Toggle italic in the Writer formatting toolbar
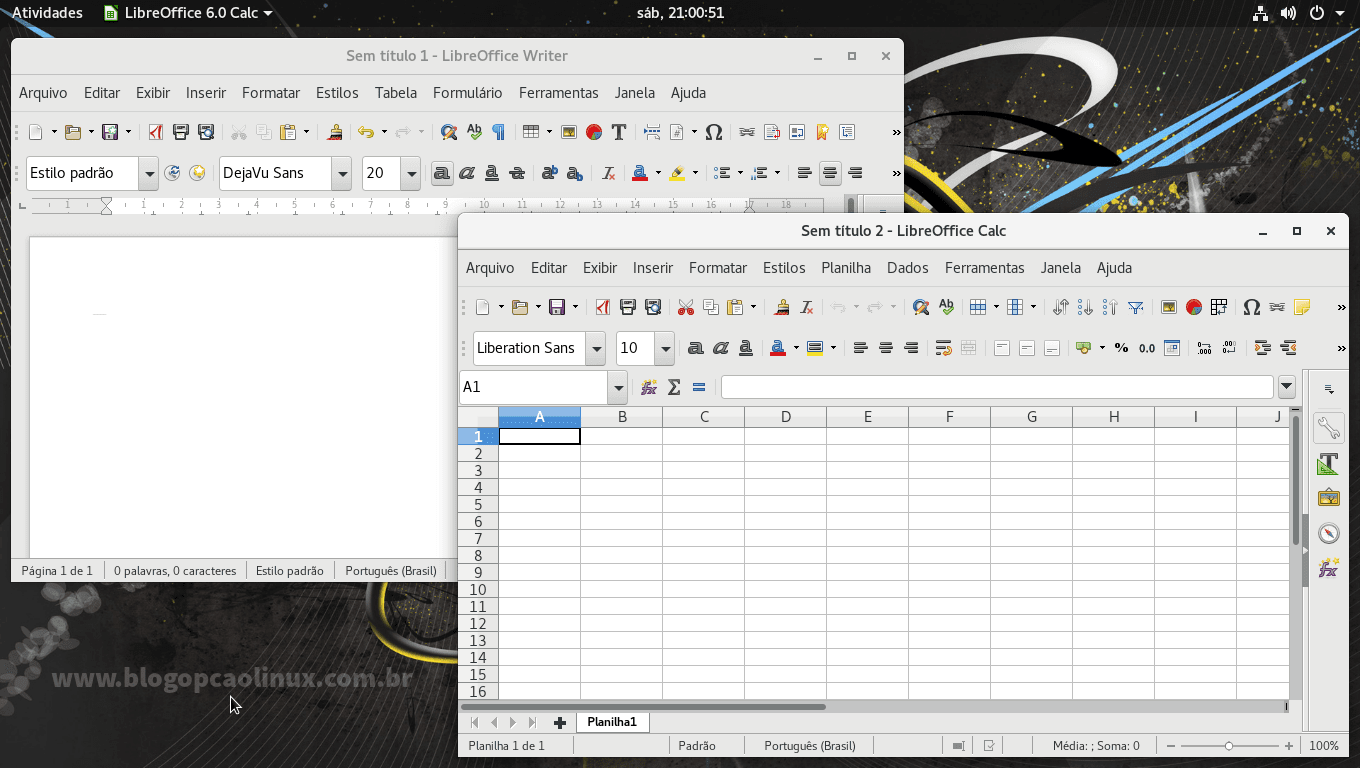 tap(467, 173)
